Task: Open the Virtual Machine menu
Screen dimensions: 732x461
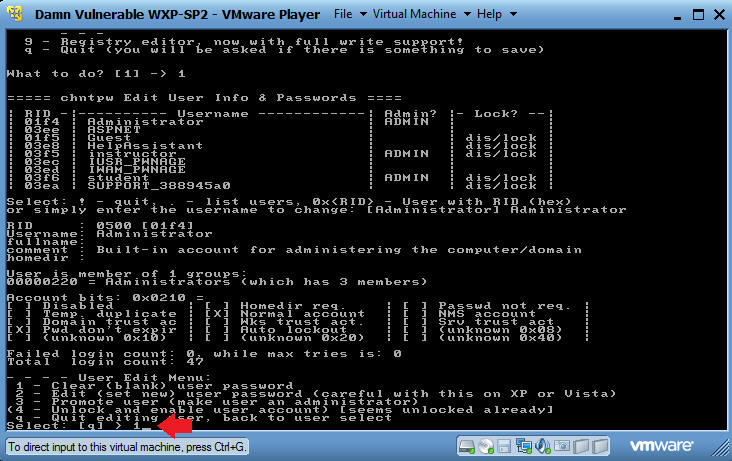Action: point(421,14)
